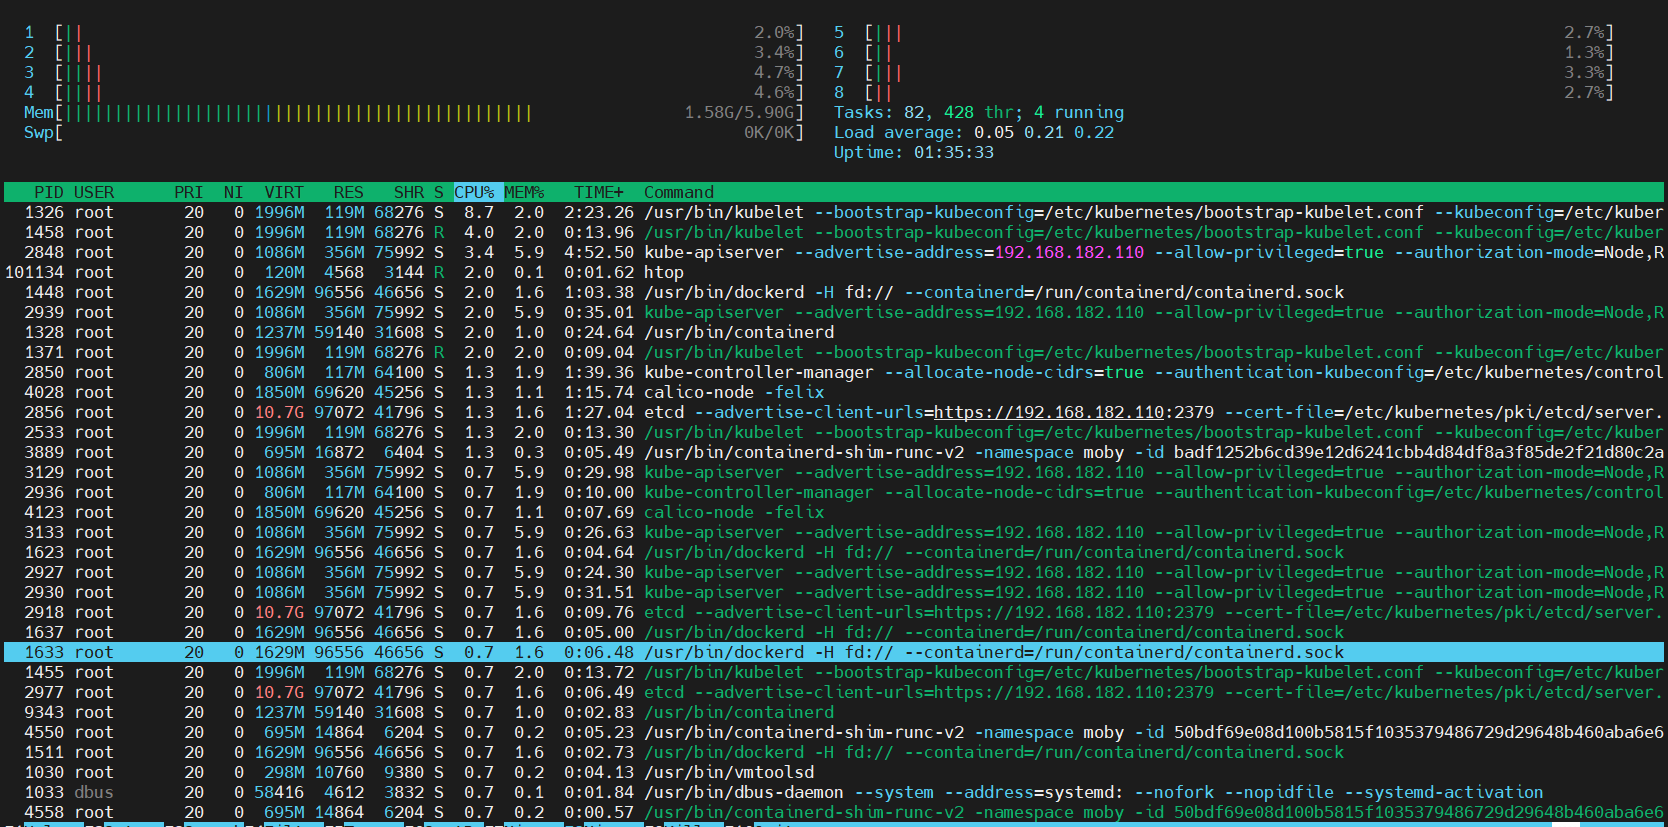Sort by the MEM% column header
This screenshot has height=827, width=1668.
coord(524,192)
